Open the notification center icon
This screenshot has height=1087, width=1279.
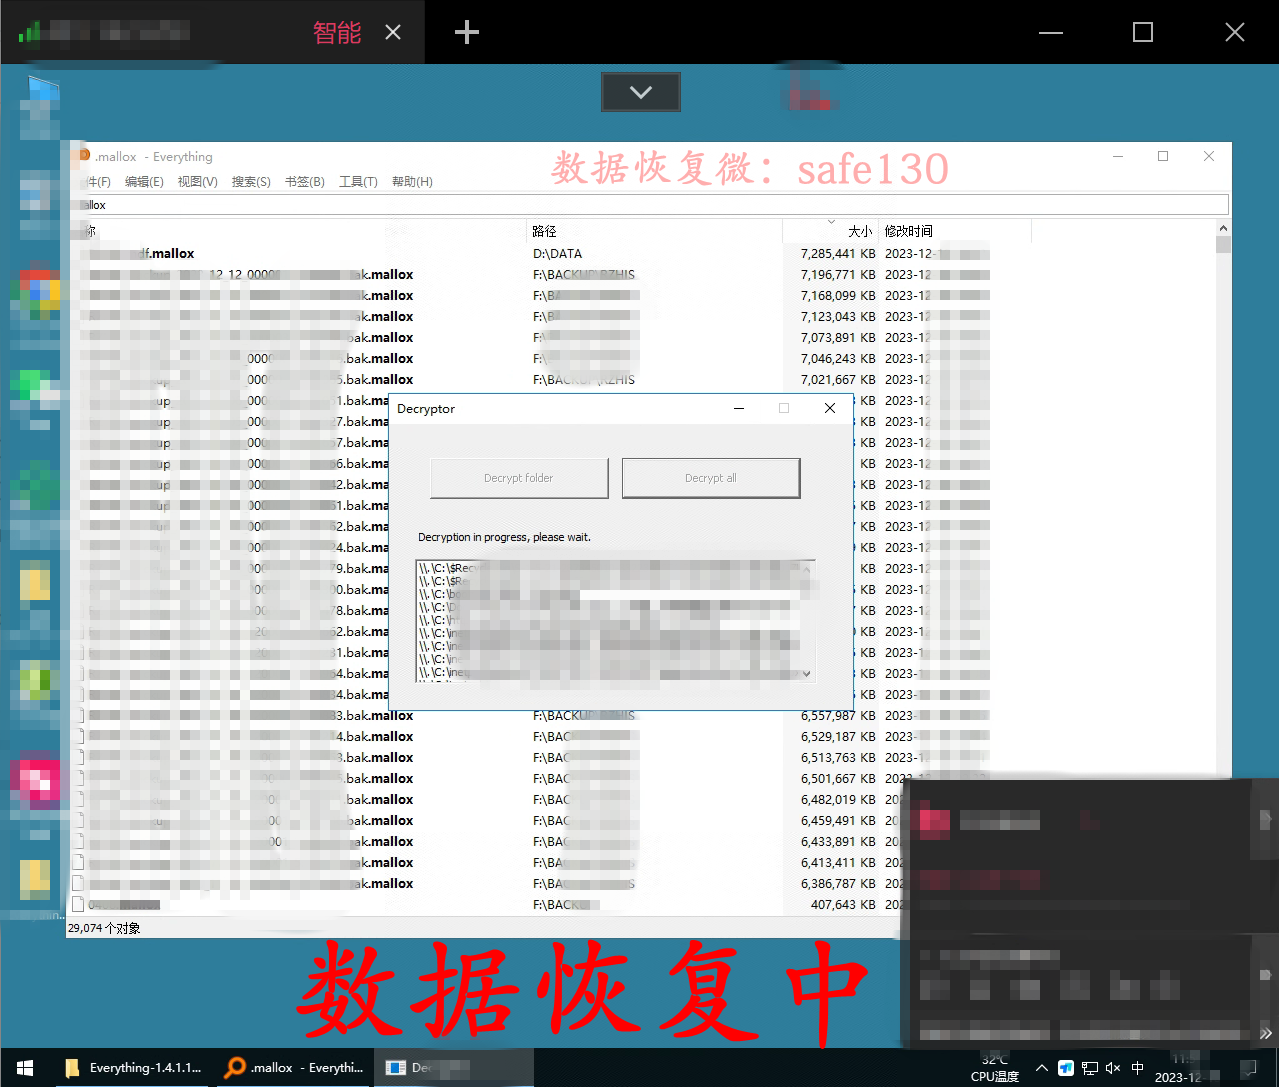(1248, 1068)
